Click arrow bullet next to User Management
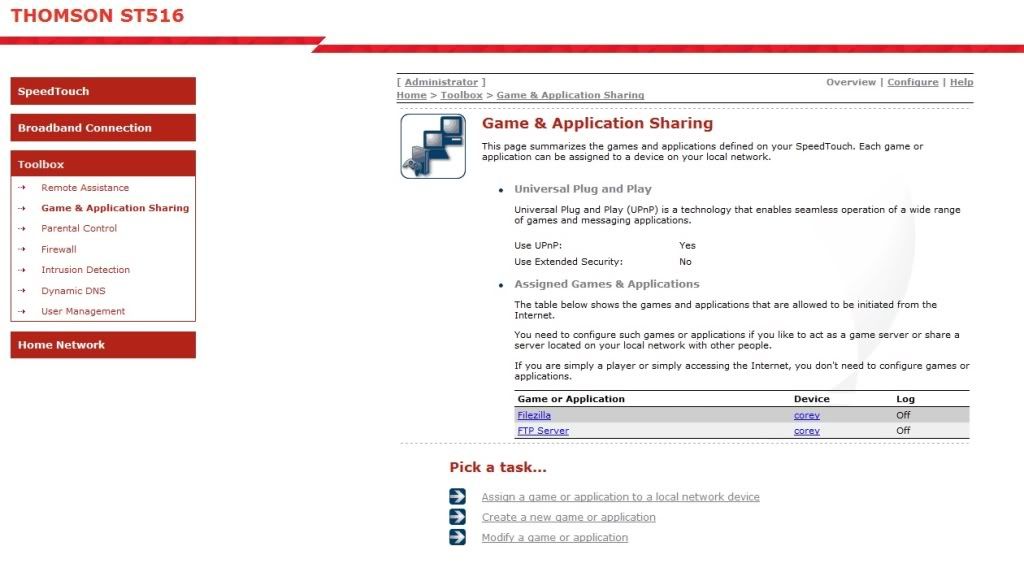Viewport: 1024px width, 585px height. (x=22, y=311)
